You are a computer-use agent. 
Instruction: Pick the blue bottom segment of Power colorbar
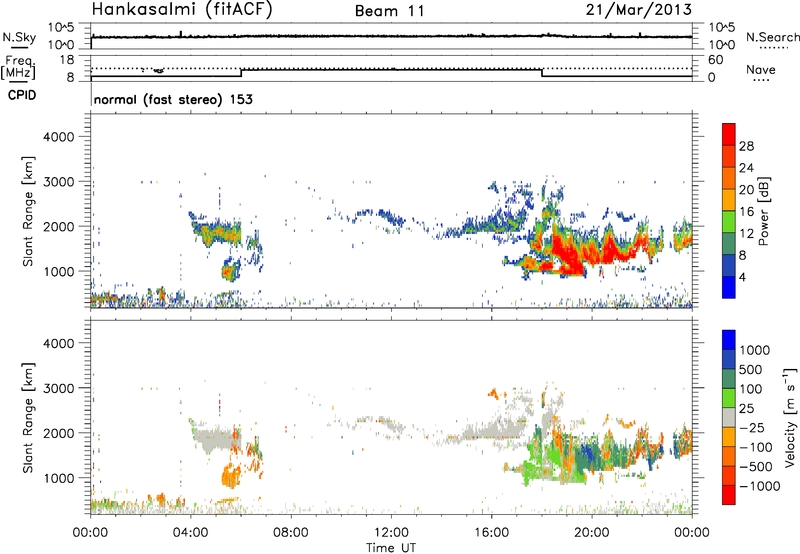tap(729, 287)
